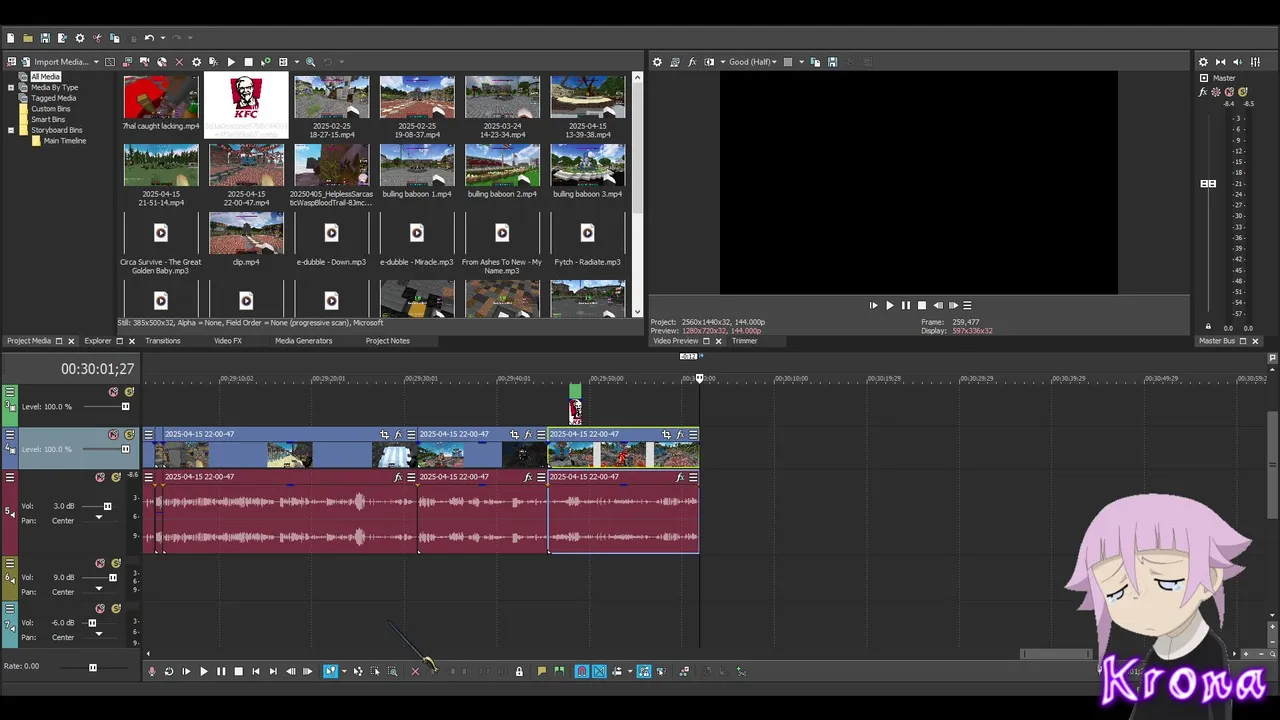Screen dimensions: 1280x720
Task: Click Record microphone icon in transport bar
Action: pos(151,671)
